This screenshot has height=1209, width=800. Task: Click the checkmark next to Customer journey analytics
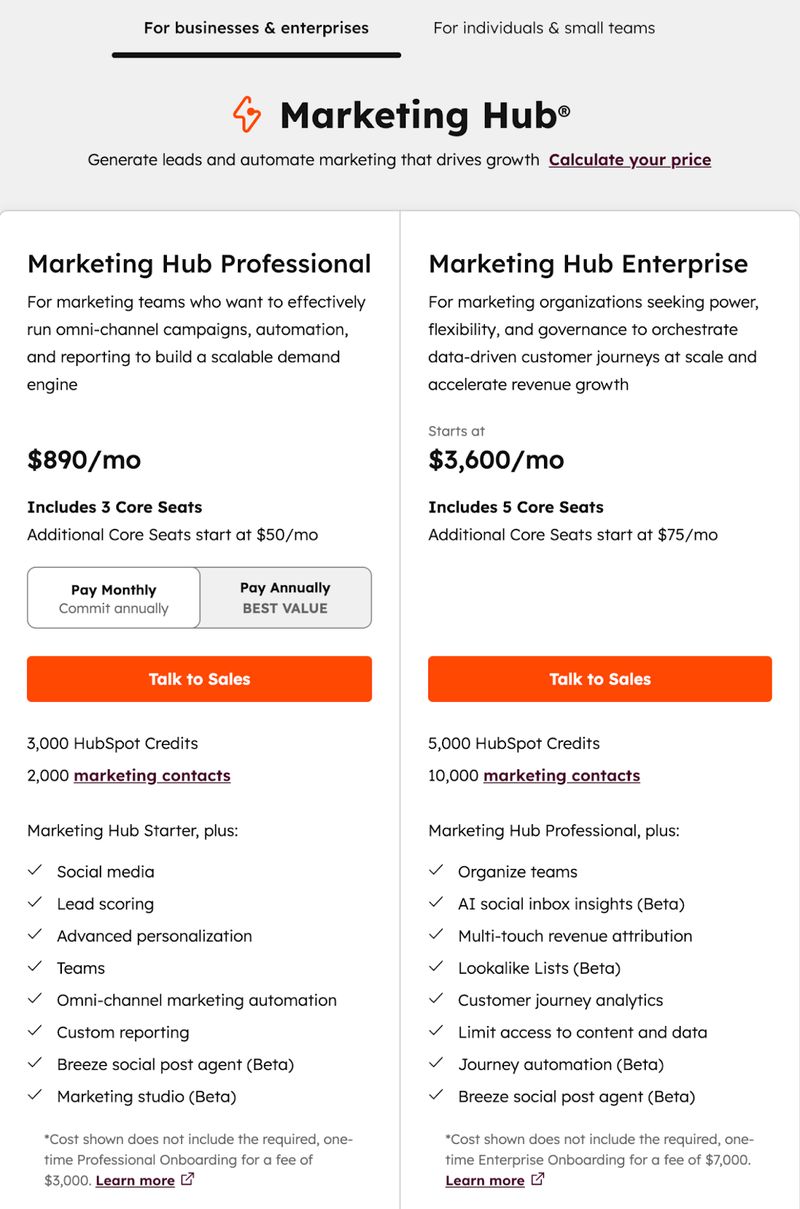point(437,999)
